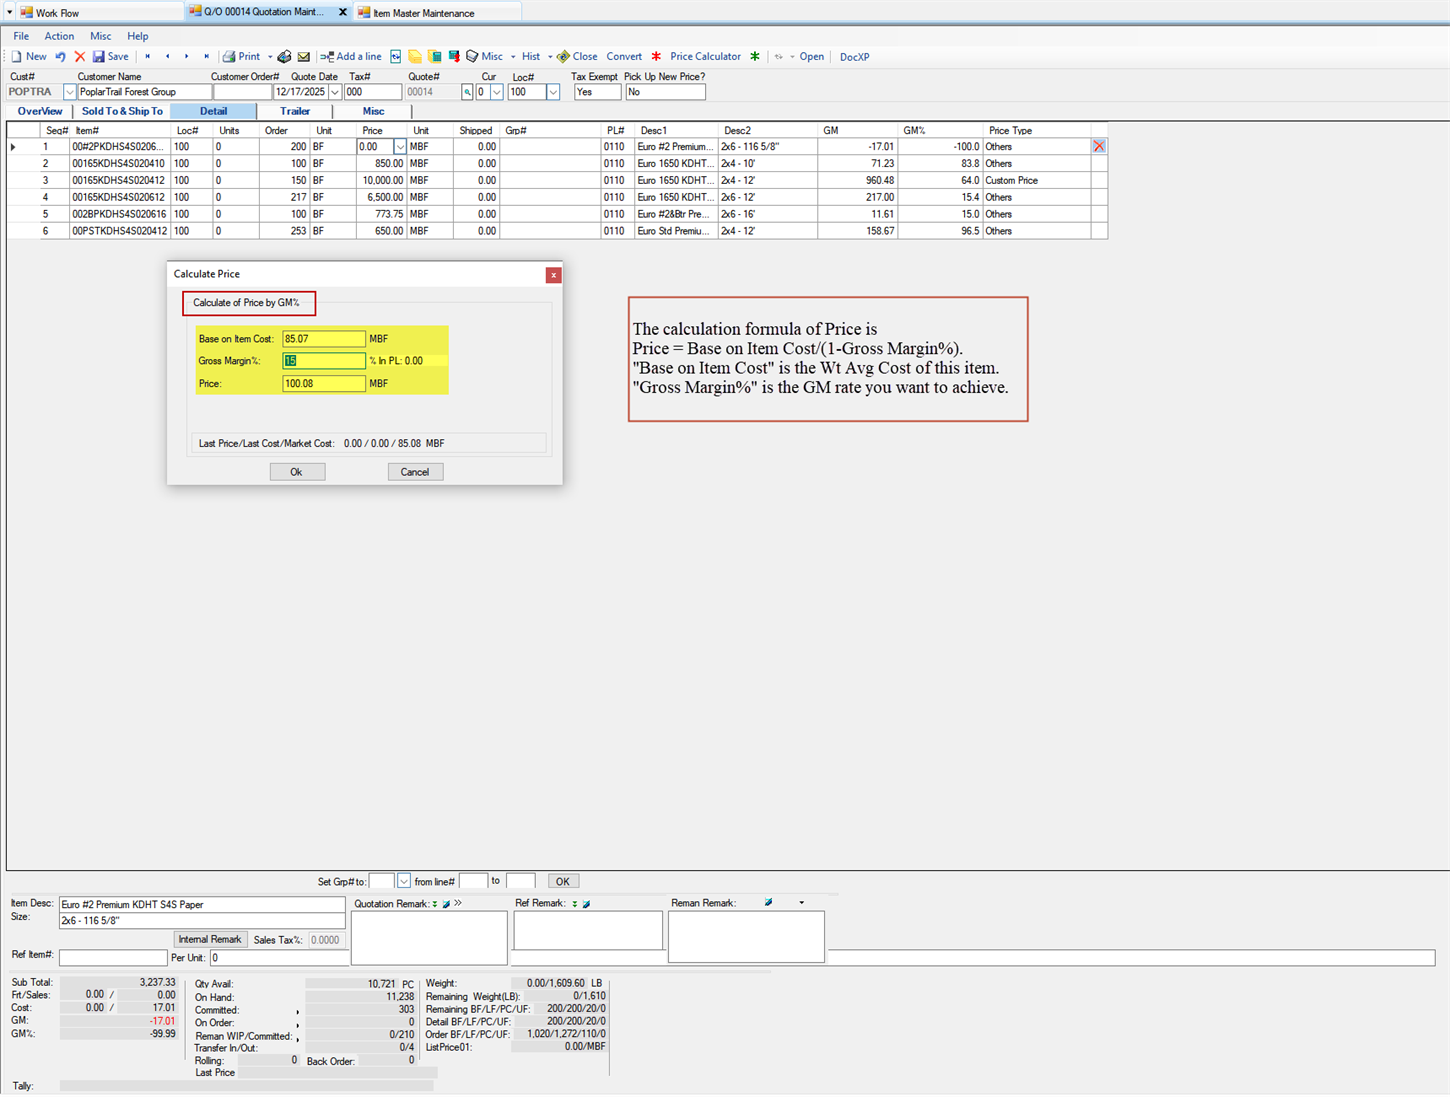Open the Action menu
Image resolution: width=1450 pixels, height=1097 pixels.
click(59, 36)
